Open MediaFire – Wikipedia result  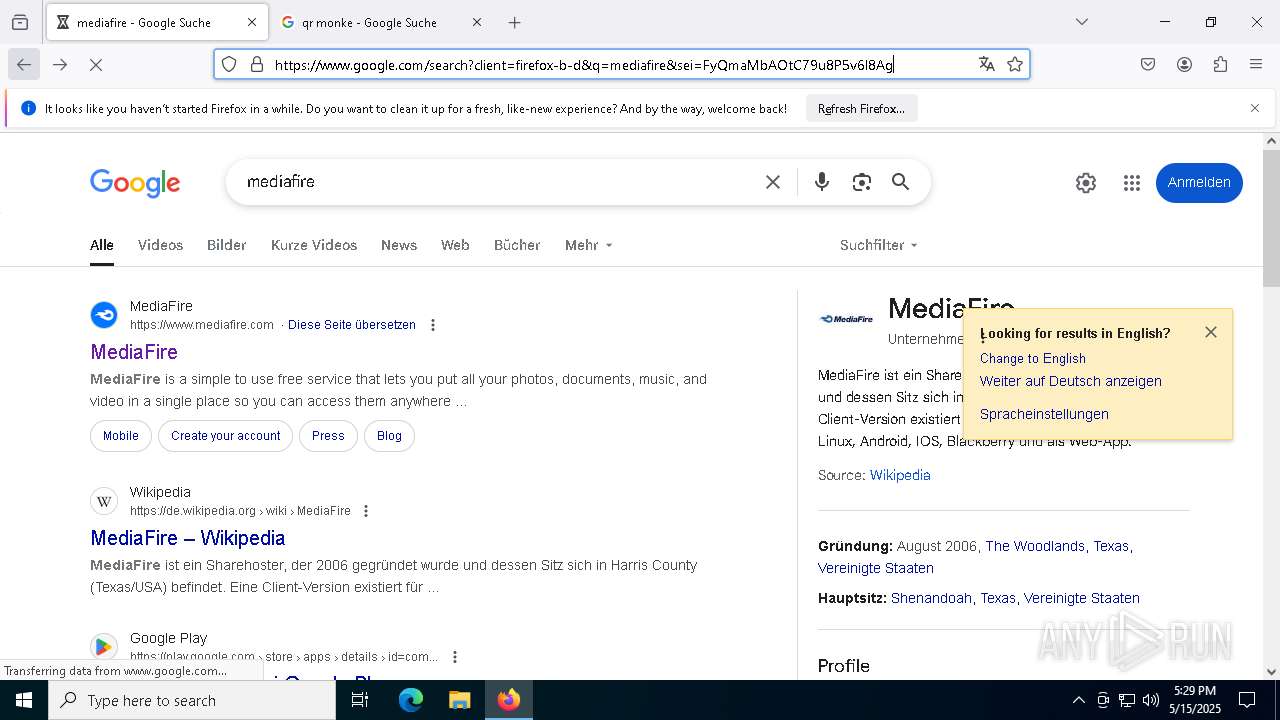click(x=188, y=538)
